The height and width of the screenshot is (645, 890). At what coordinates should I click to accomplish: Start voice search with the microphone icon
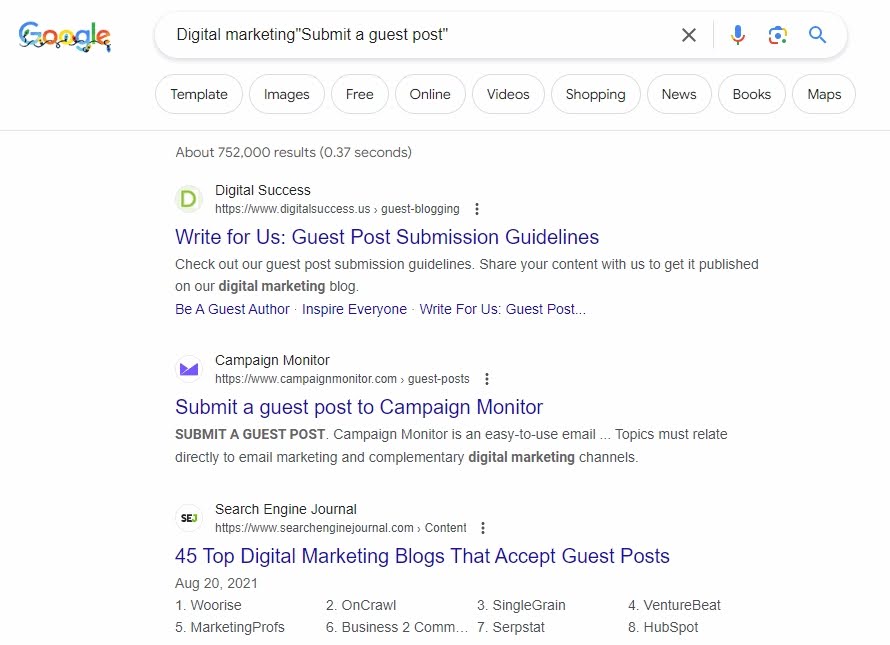[x=737, y=35]
